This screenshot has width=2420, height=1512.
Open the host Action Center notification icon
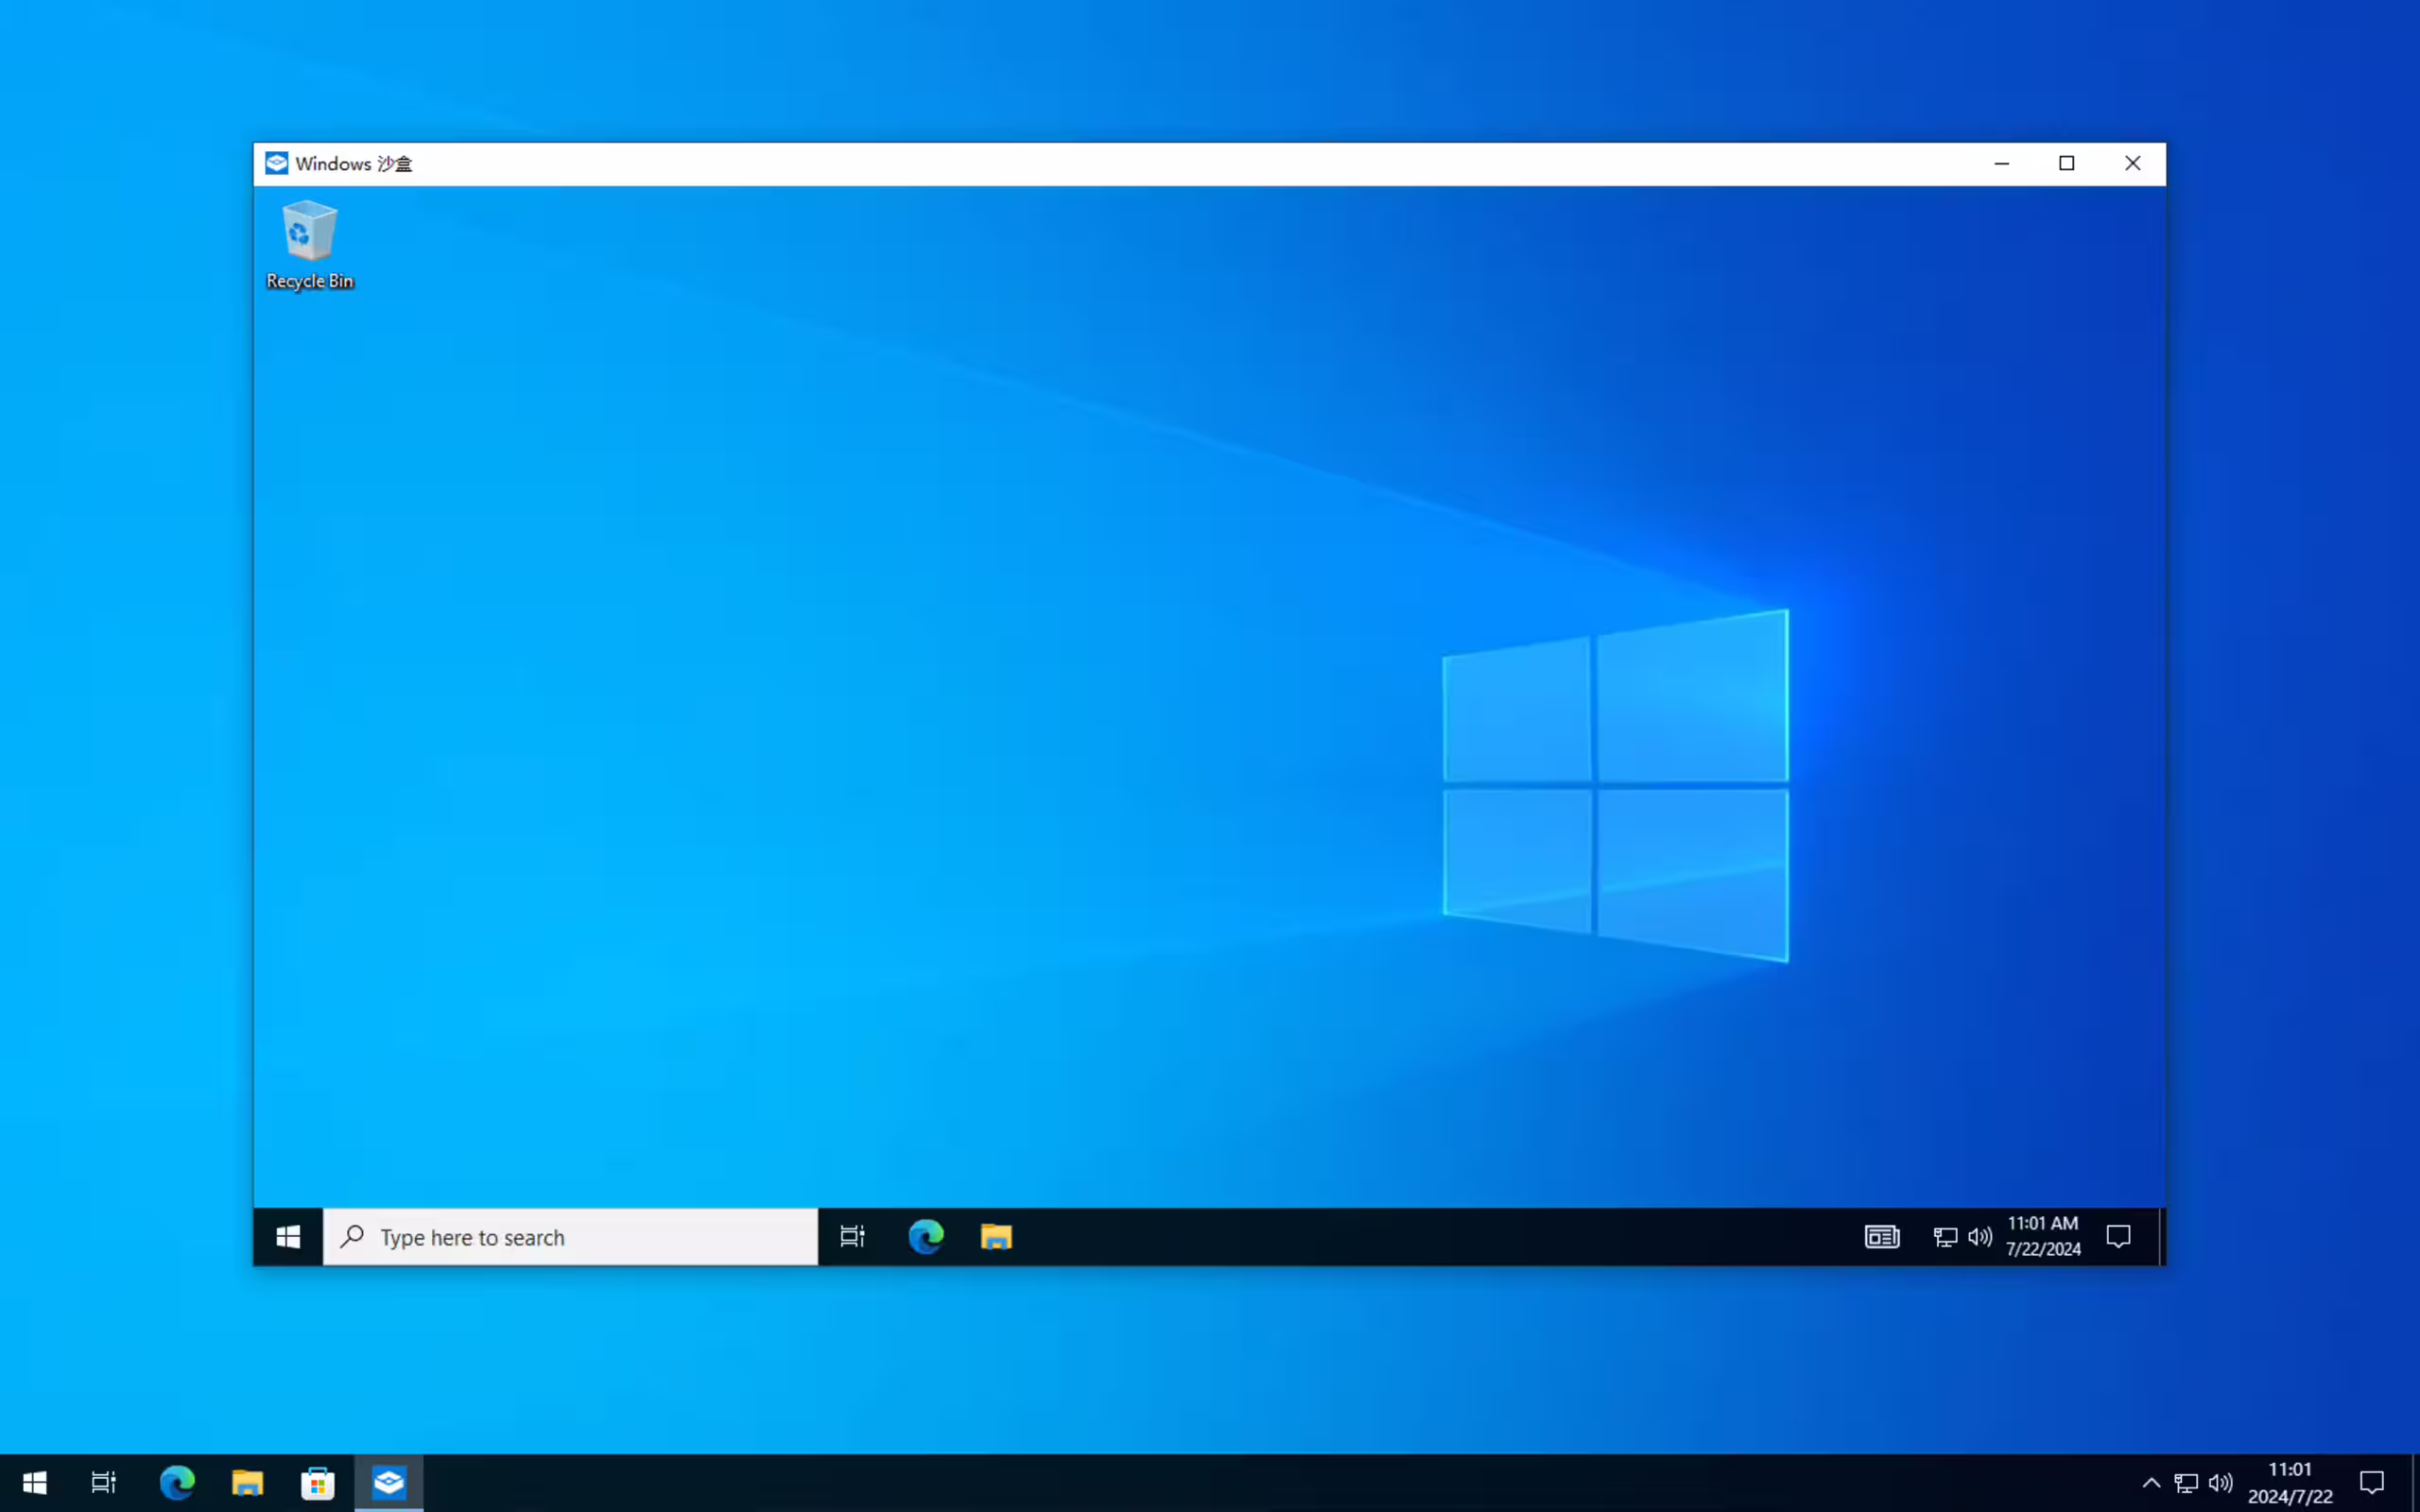click(x=2372, y=1482)
